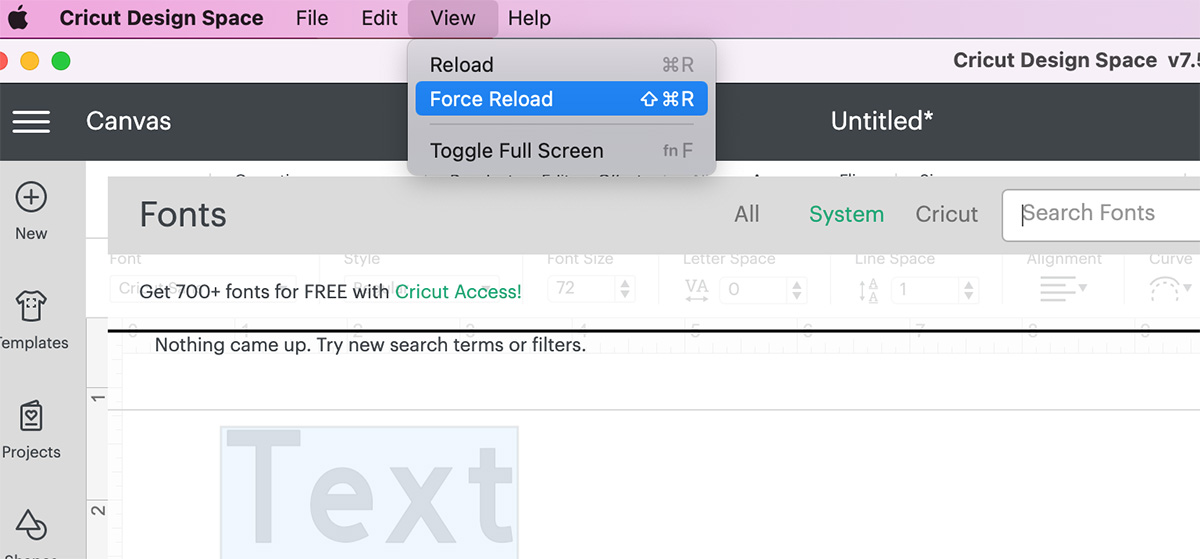Screen dimensions: 1200x559
Task: Select the Text object on canvas
Action: click(x=369, y=492)
